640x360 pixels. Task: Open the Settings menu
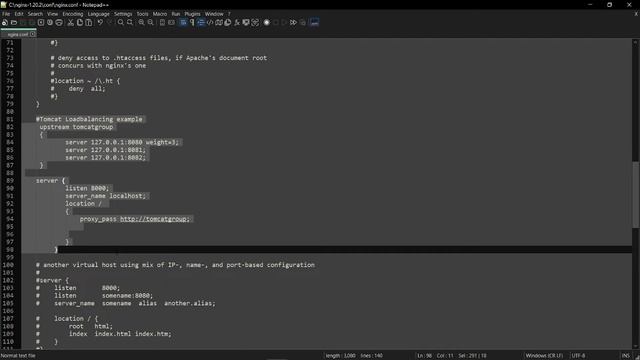[x=123, y=14]
